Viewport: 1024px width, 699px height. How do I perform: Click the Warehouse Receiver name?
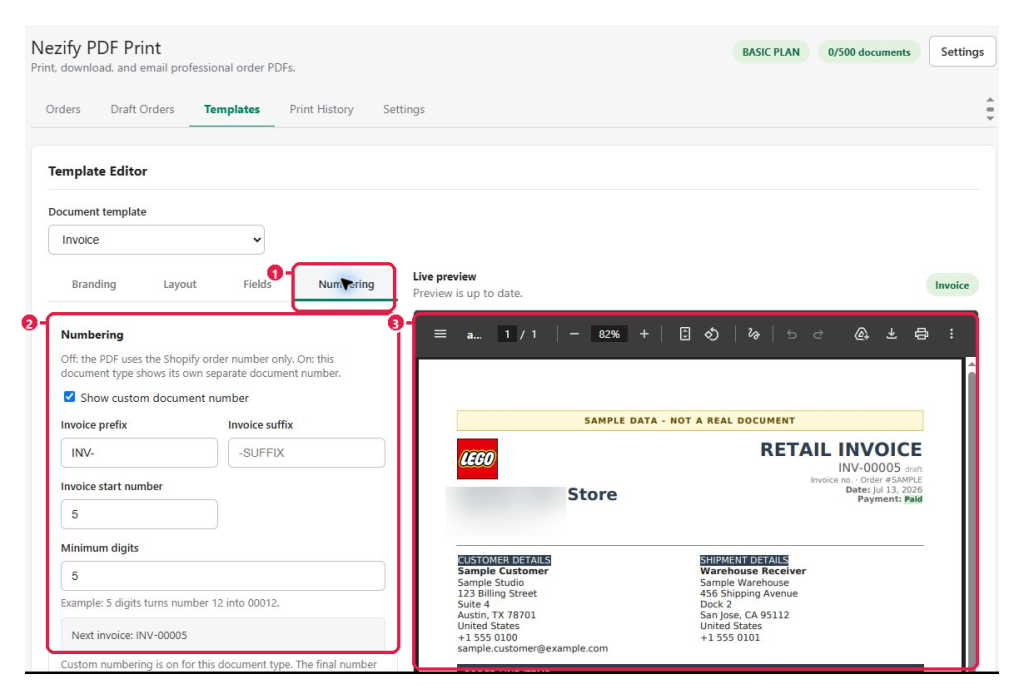pos(753,571)
